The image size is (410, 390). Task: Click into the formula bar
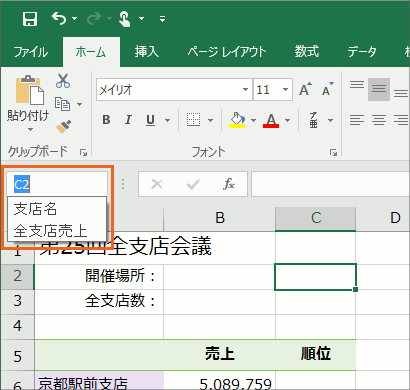tap(330, 184)
